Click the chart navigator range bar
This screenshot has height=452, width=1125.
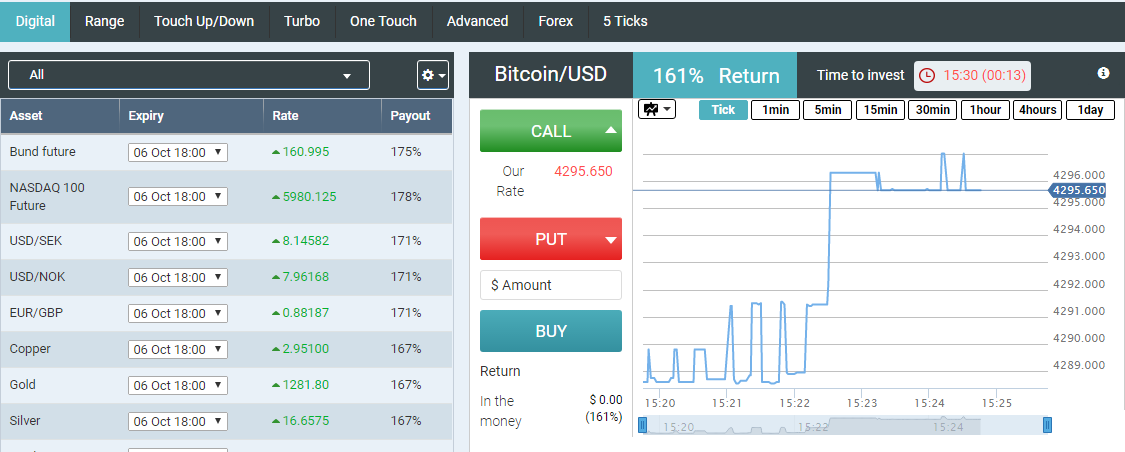click(x=844, y=425)
